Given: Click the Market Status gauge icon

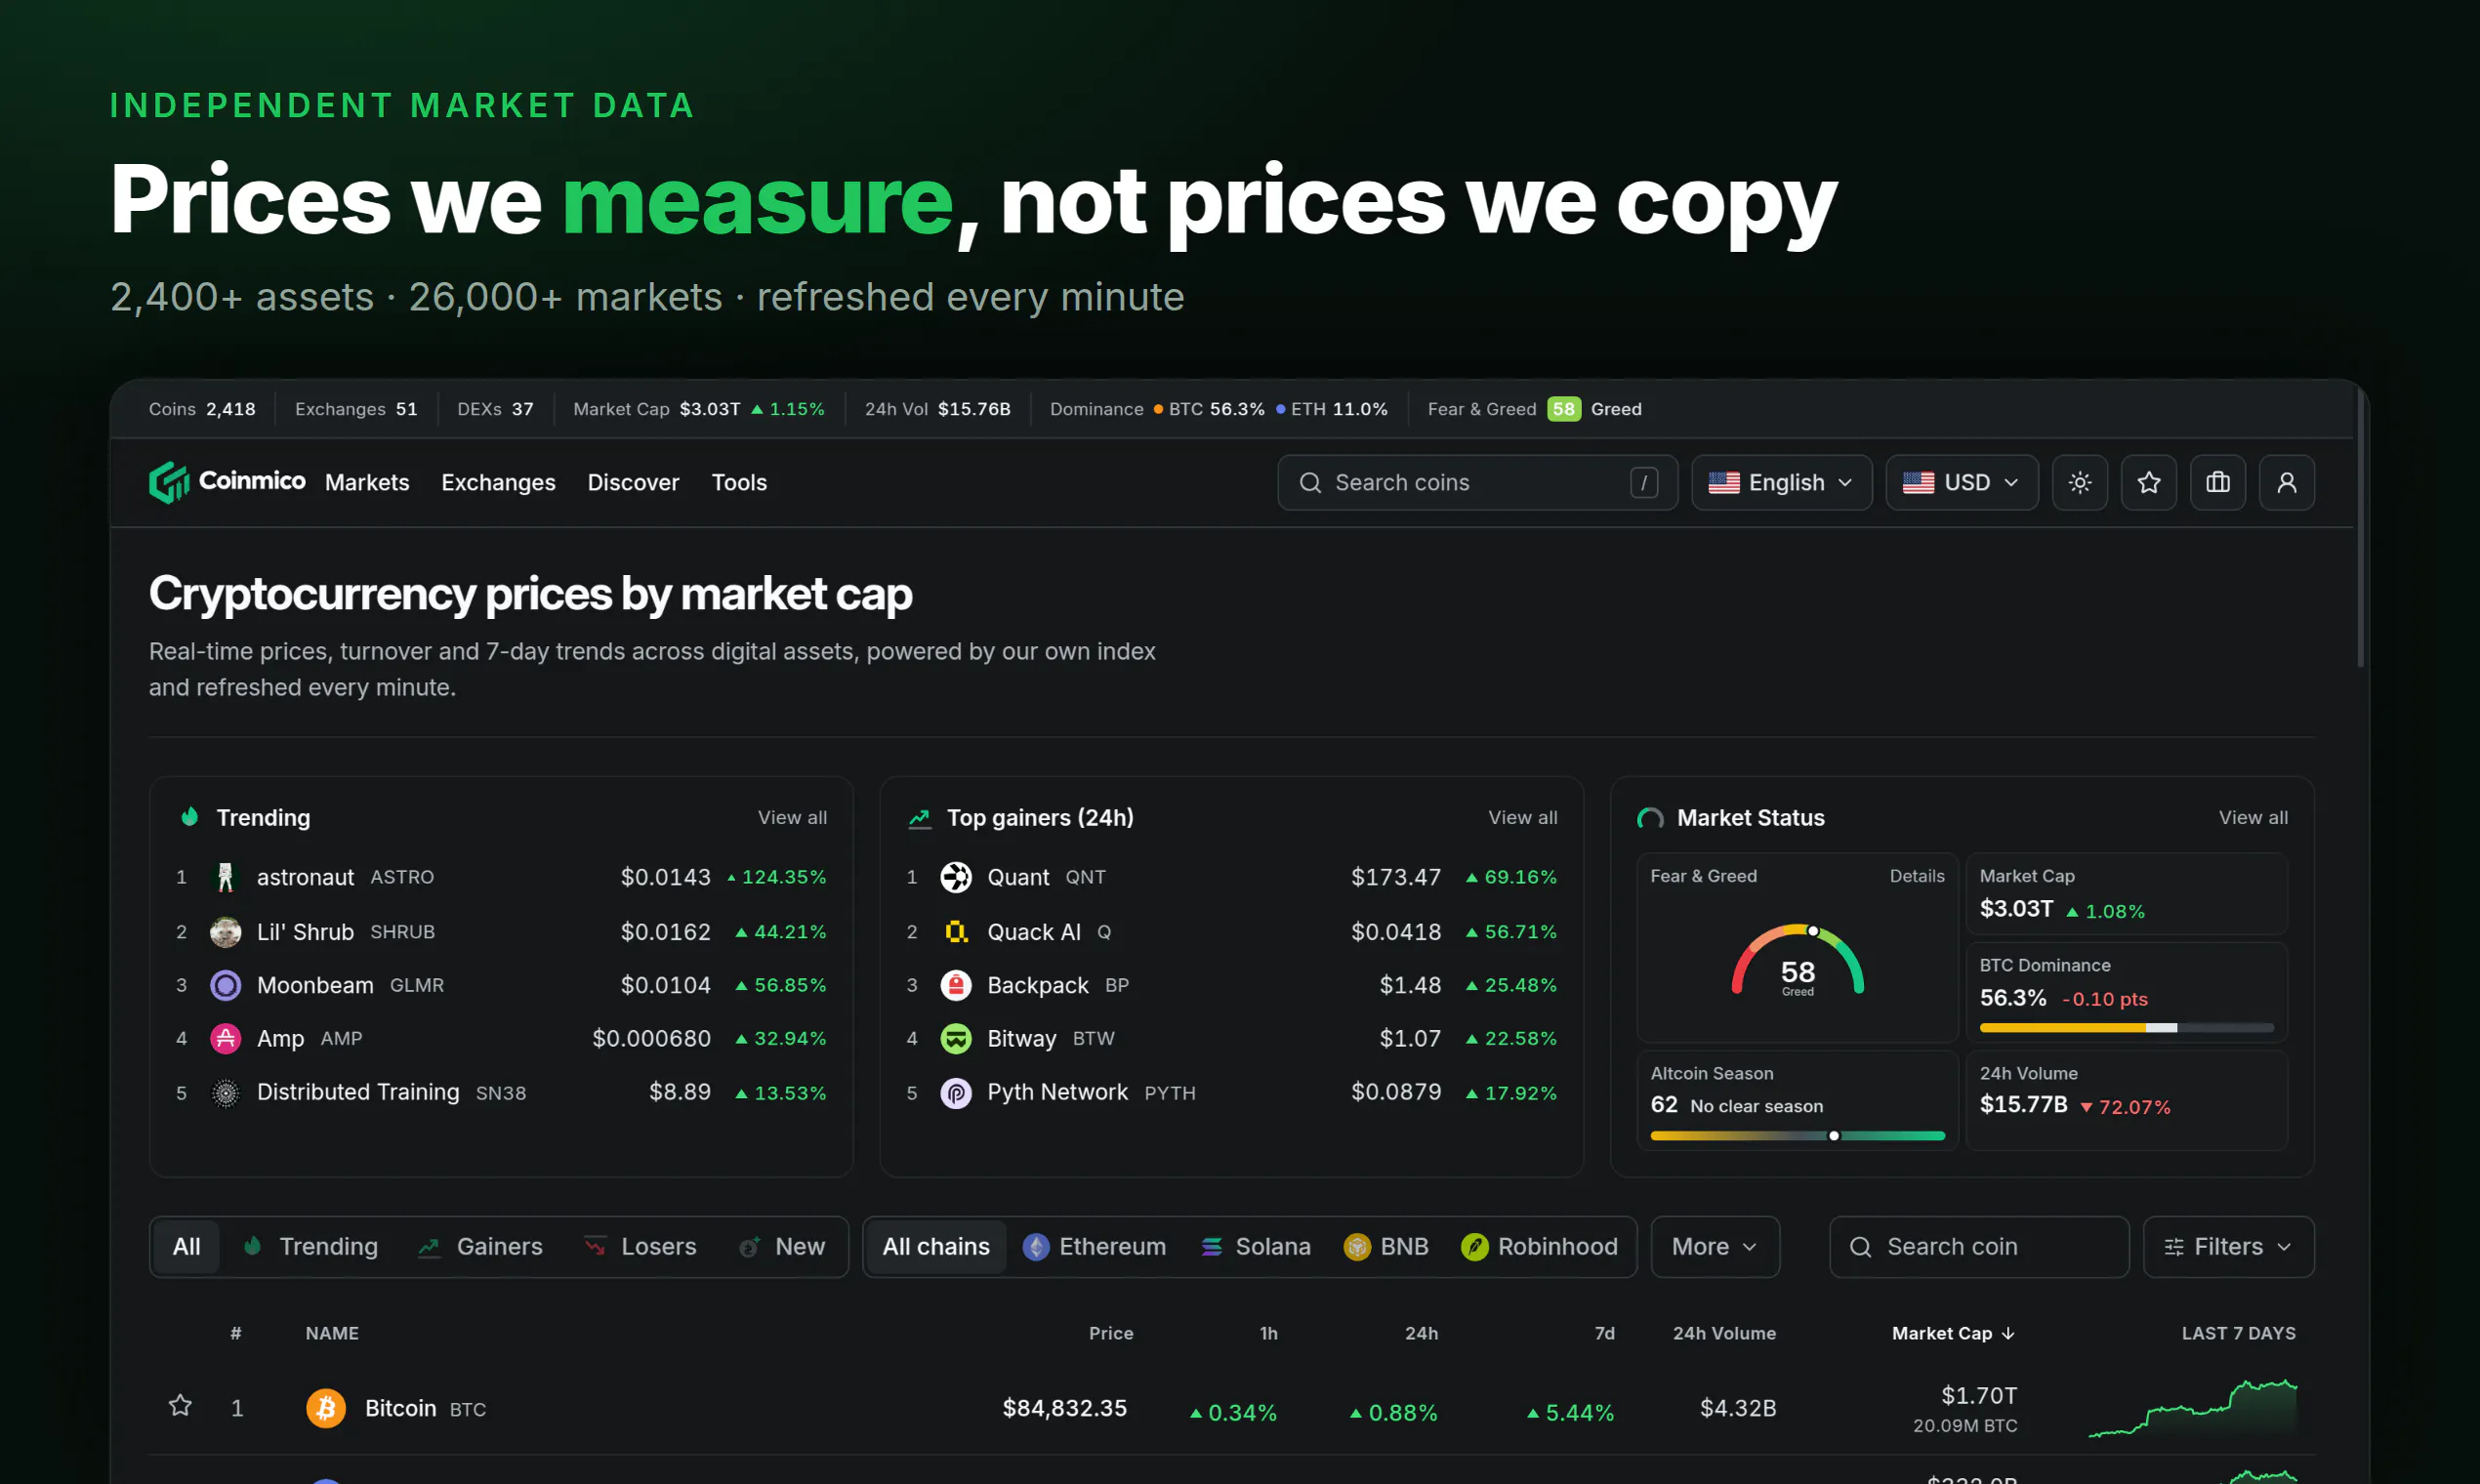Looking at the screenshot, I should 1650,819.
